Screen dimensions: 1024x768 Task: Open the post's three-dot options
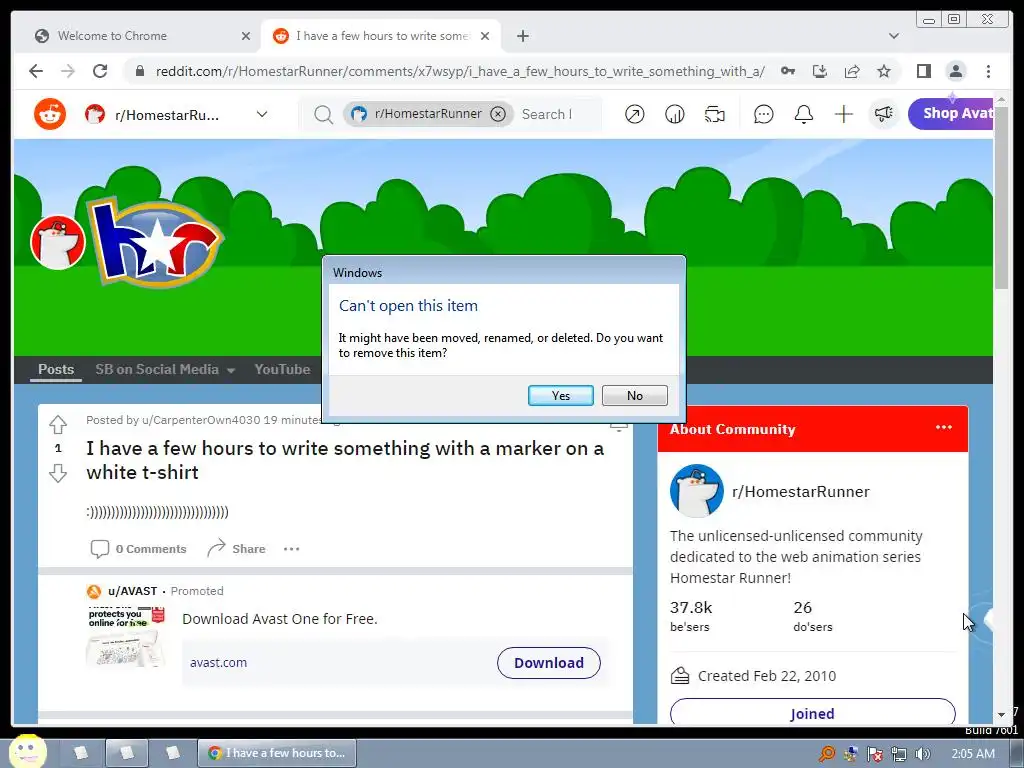coord(291,549)
